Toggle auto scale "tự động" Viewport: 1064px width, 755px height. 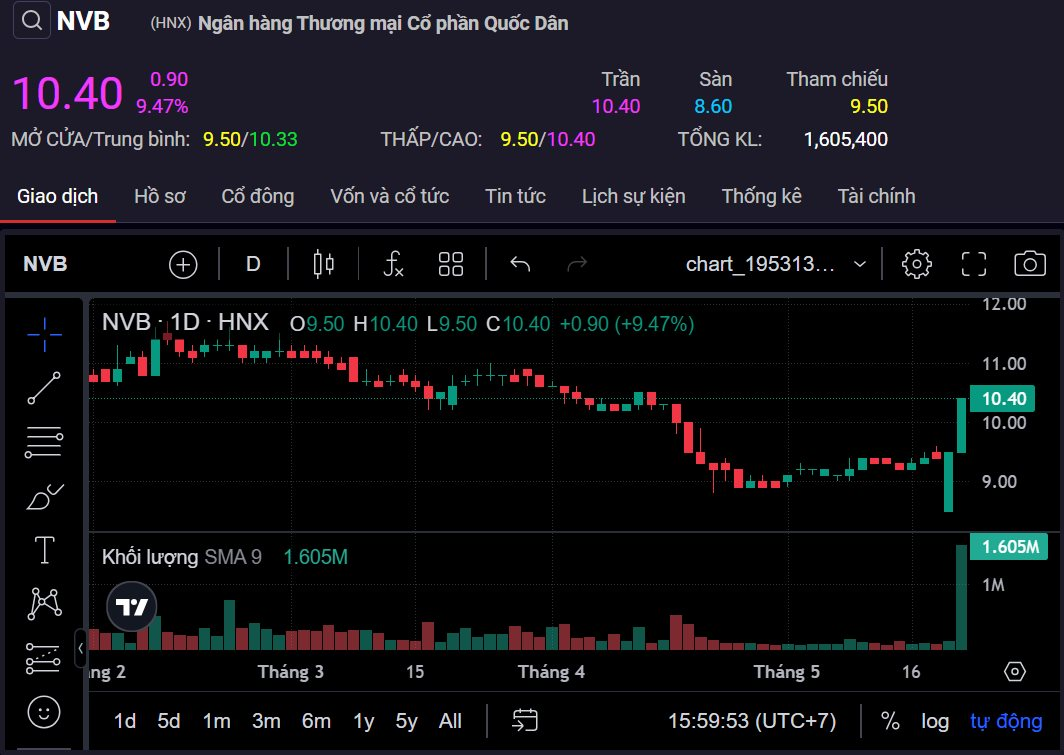coord(1006,721)
